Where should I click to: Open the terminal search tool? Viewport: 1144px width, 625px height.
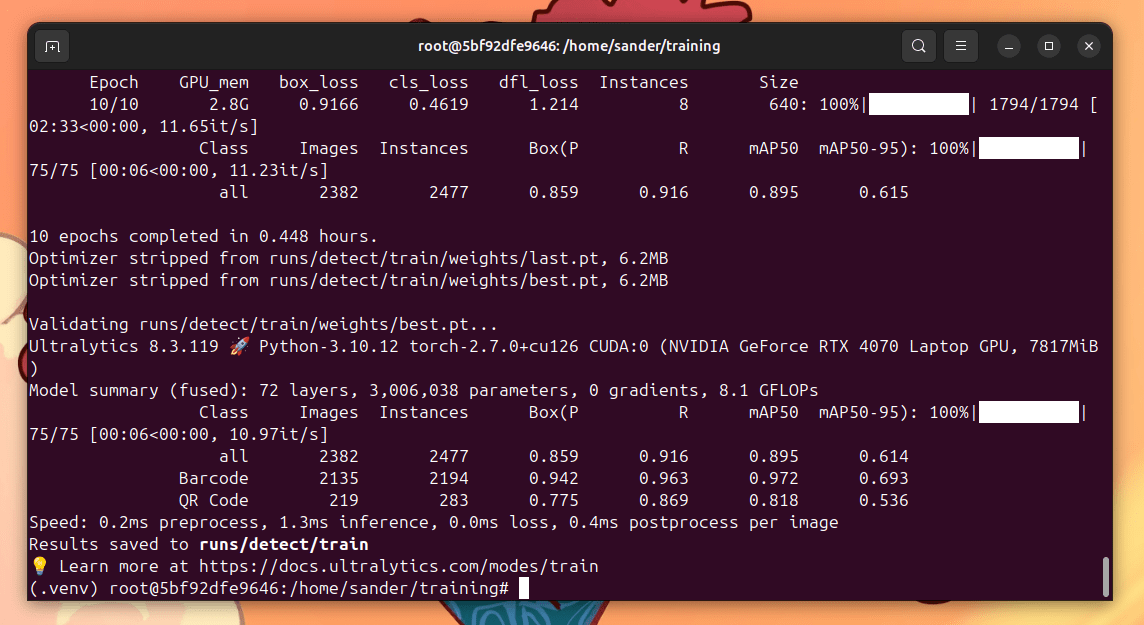click(919, 46)
